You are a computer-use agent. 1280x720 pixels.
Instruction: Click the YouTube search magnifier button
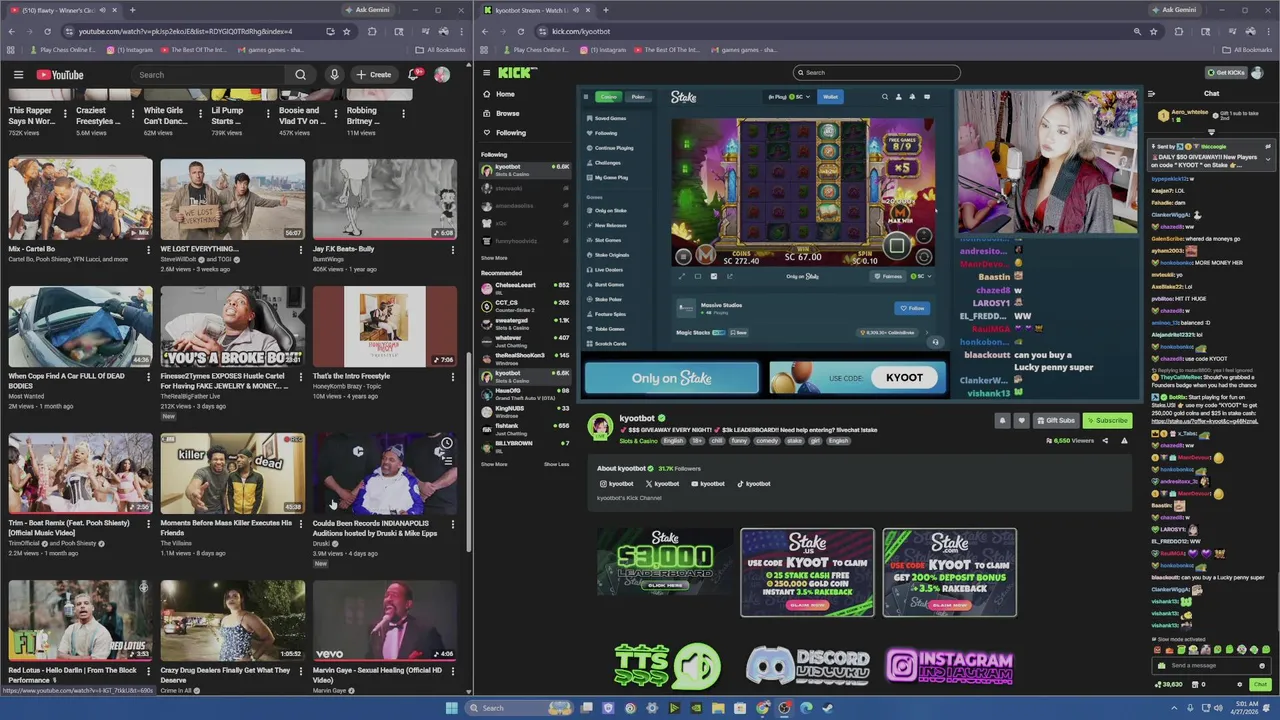(x=300, y=75)
